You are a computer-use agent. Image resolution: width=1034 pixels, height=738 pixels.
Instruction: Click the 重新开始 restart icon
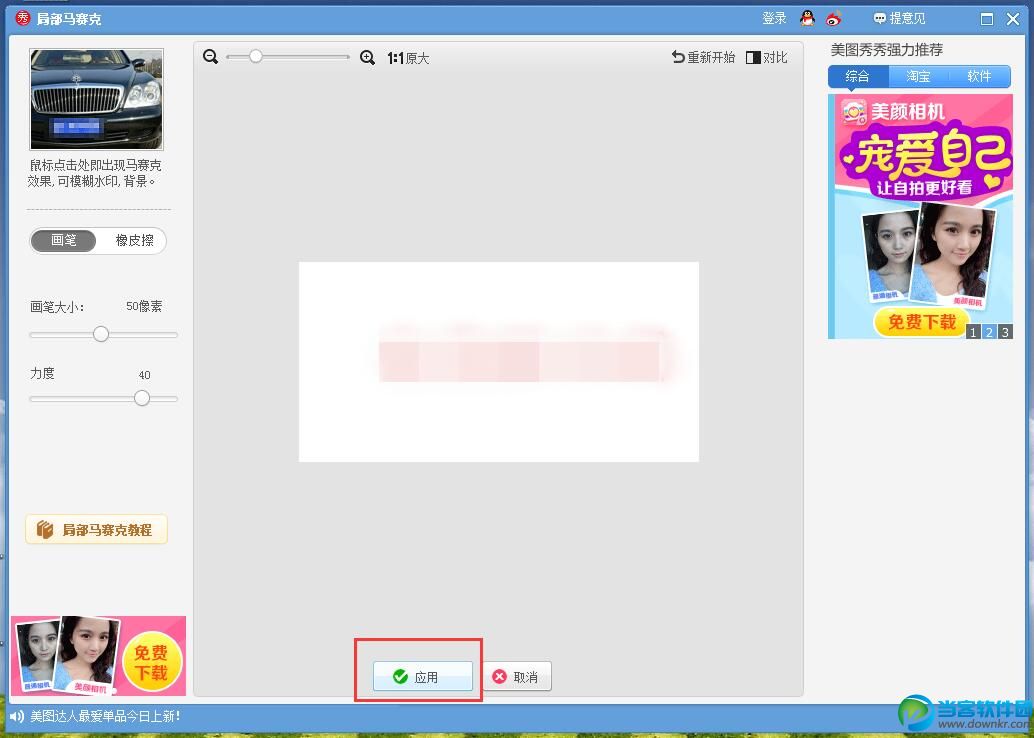pos(679,58)
